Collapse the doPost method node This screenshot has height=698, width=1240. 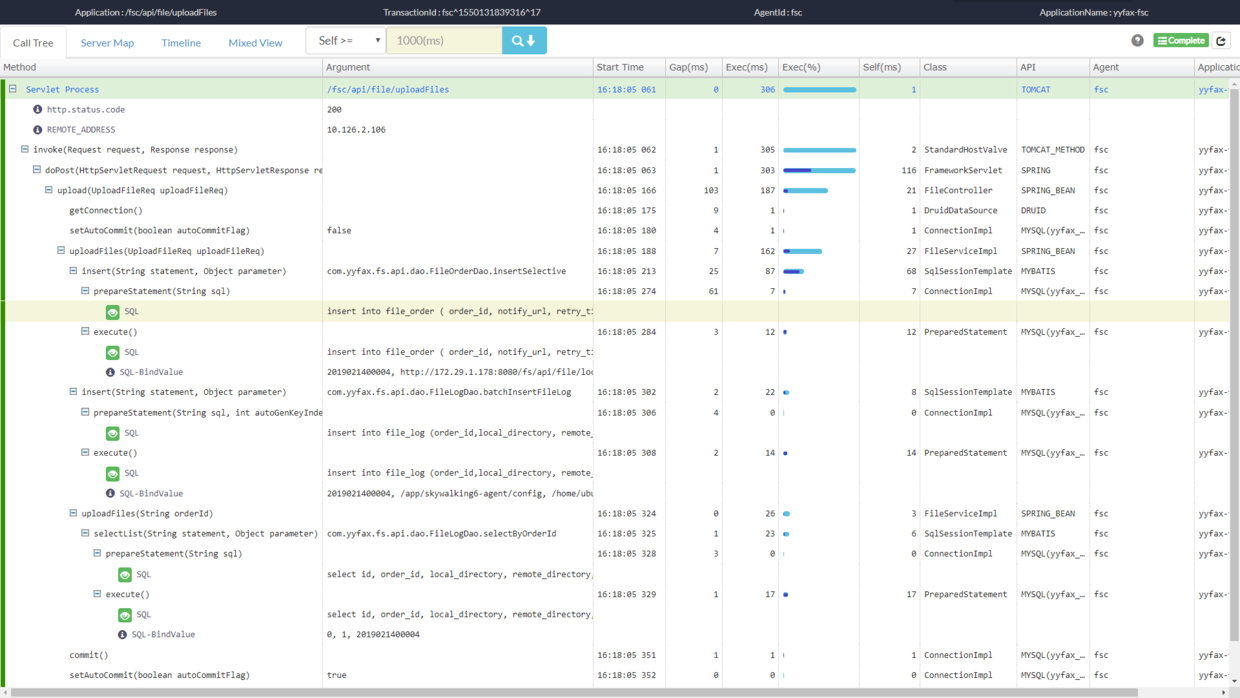37,170
